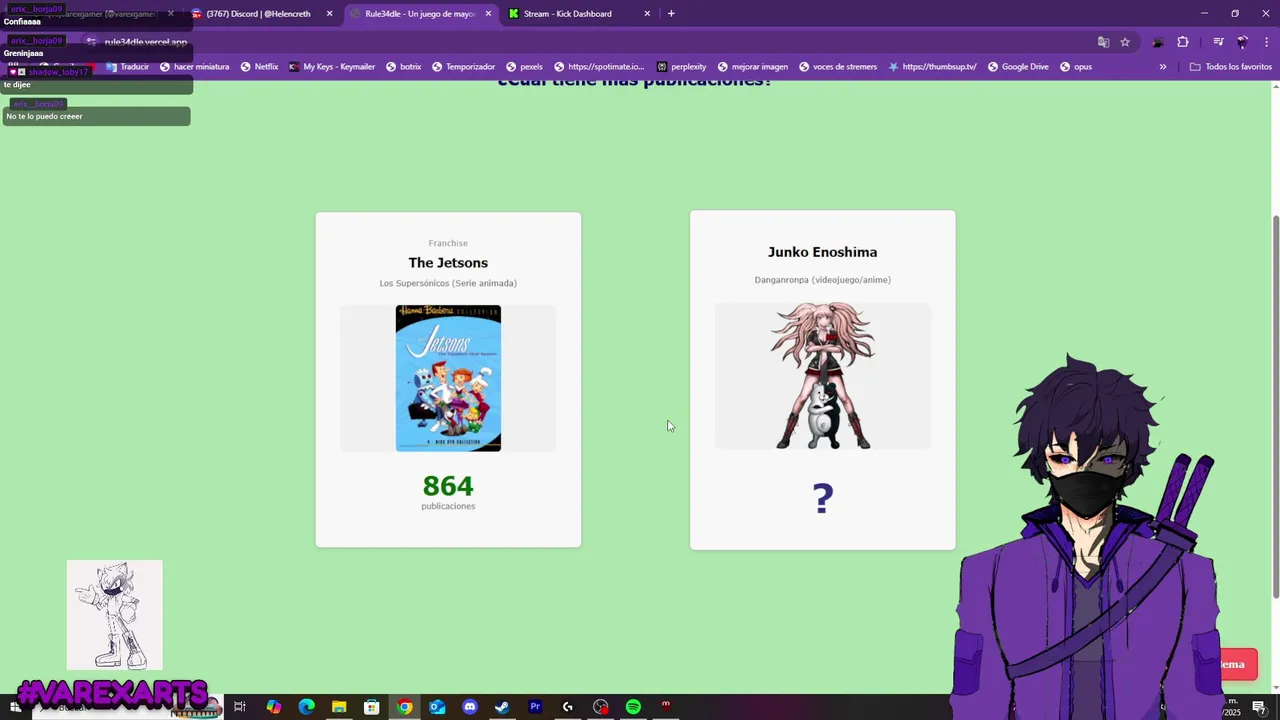Open Microsoft Store from the taskbar
Image resolution: width=1280 pixels, height=720 pixels.
pos(372,707)
